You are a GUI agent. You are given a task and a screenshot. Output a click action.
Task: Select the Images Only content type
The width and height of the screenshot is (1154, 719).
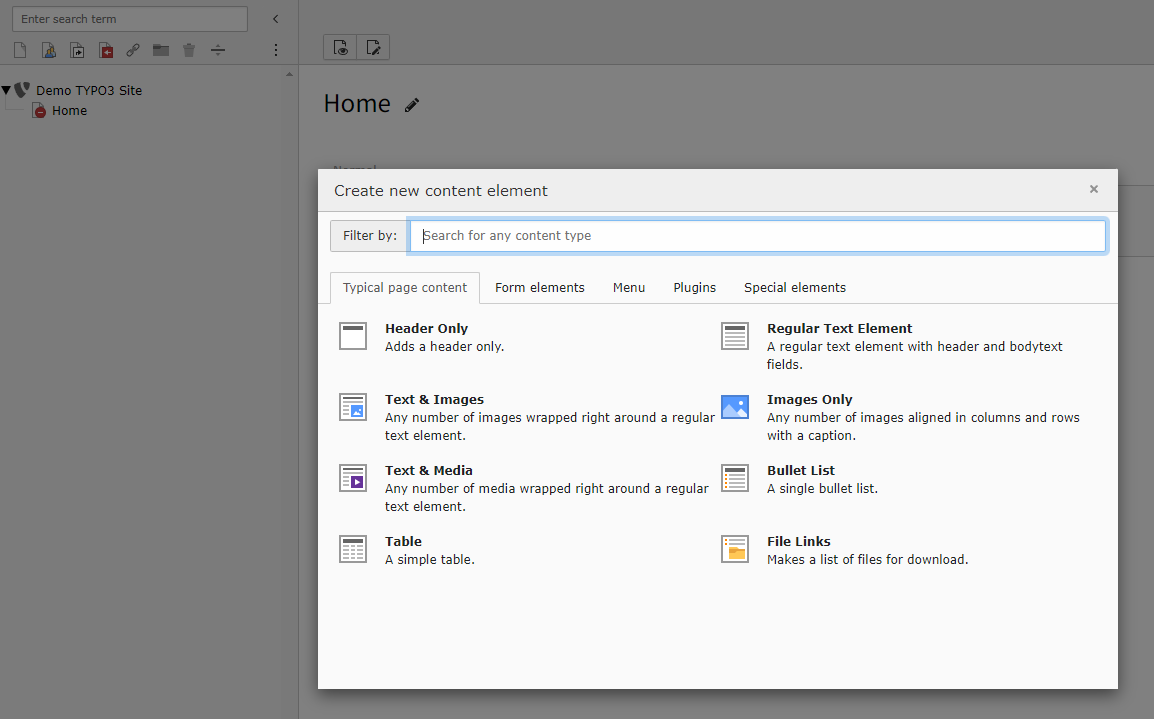coord(809,399)
